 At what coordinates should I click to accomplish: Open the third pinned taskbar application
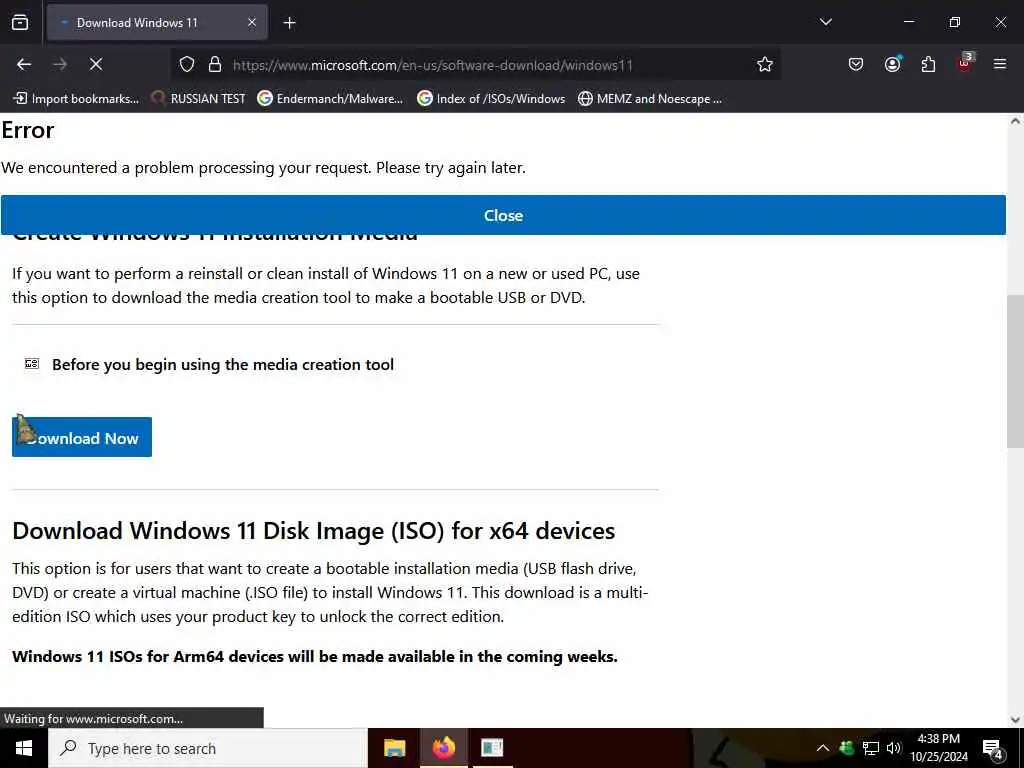[x=492, y=748]
